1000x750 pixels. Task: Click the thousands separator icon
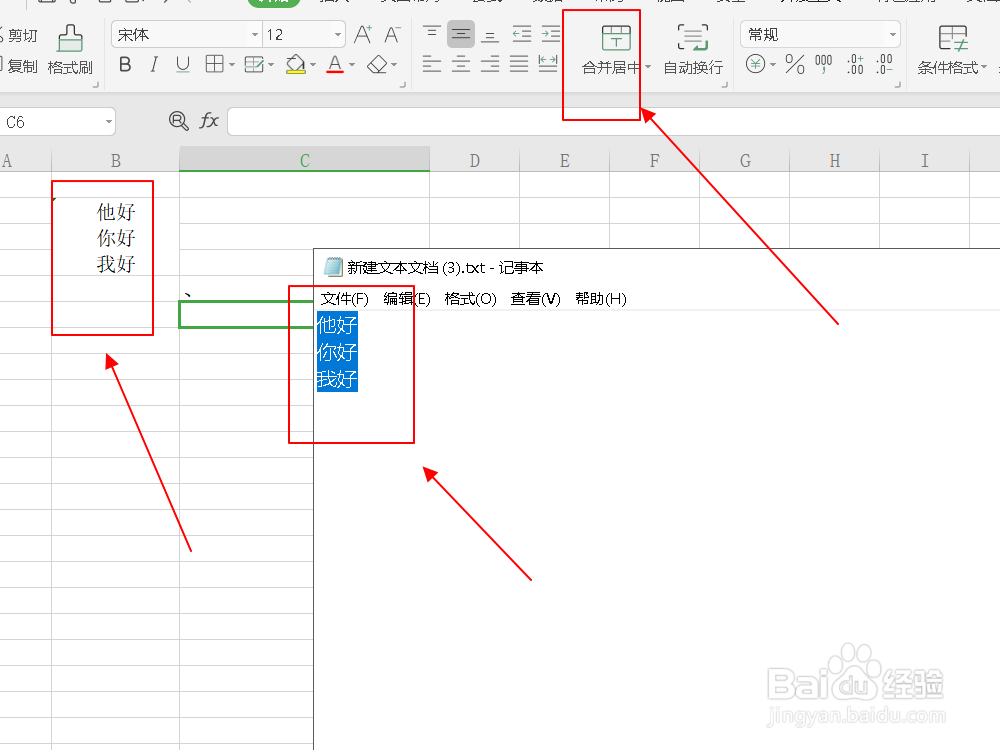pos(822,63)
